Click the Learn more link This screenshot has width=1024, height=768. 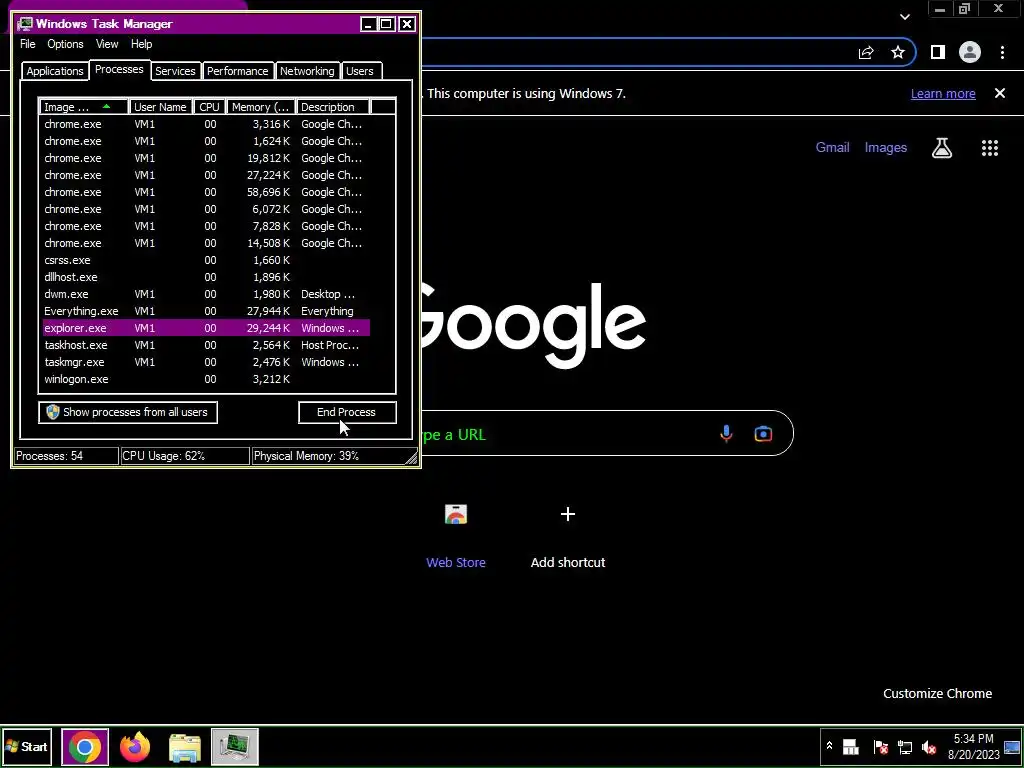[x=943, y=93]
